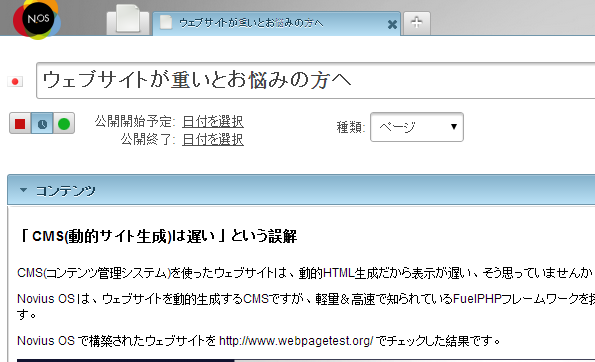Select scheduled publication clock button
Image resolution: width=595 pixels, height=362 pixels.
[42, 123]
